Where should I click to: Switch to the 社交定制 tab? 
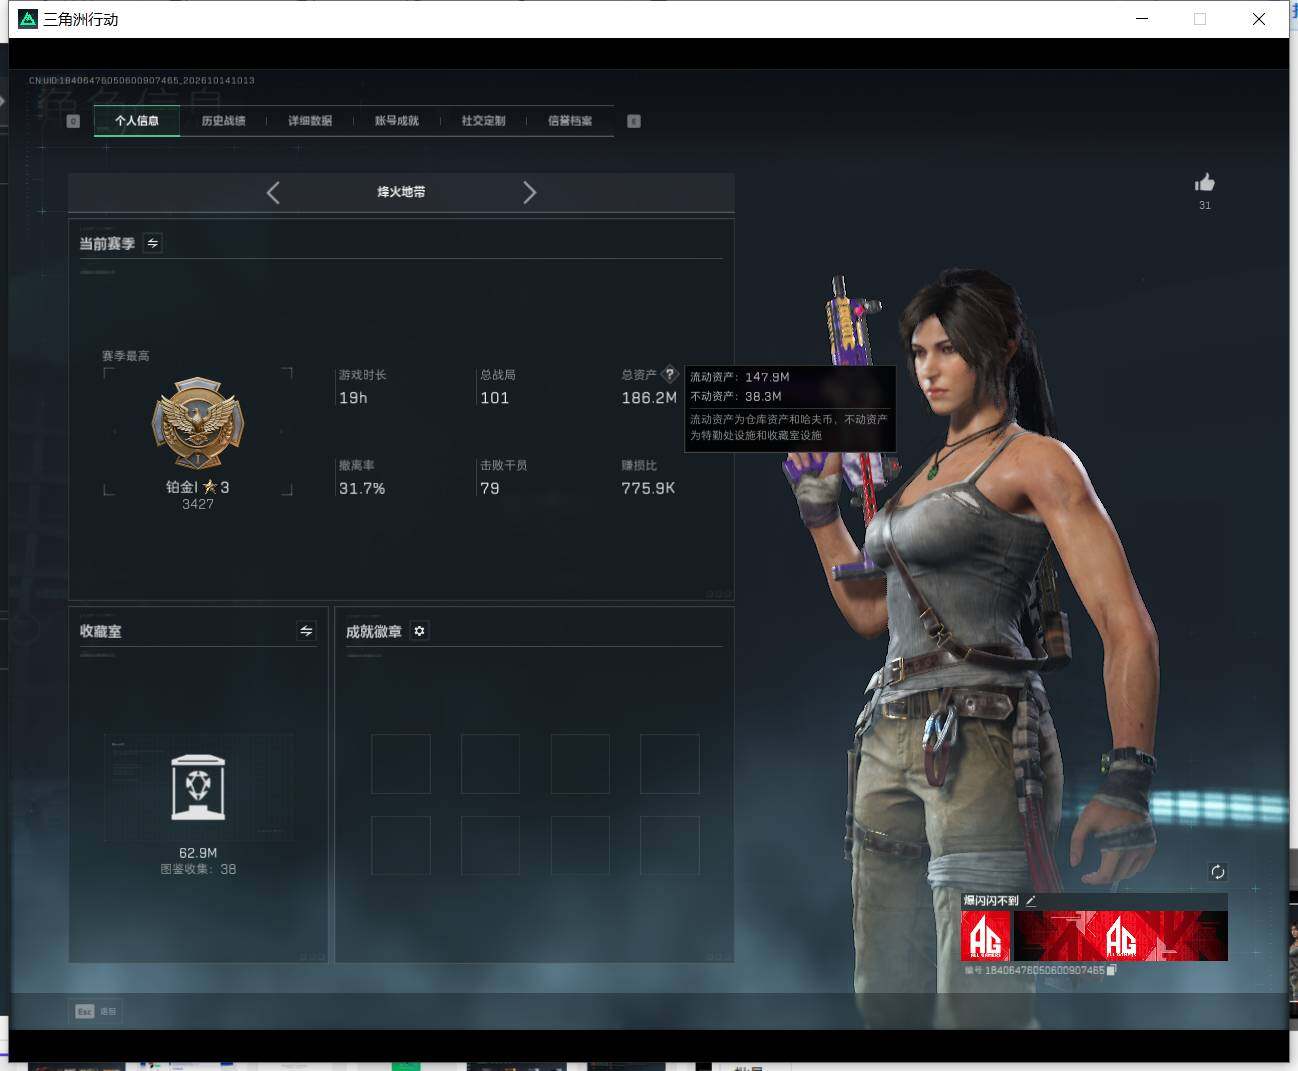pos(483,121)
